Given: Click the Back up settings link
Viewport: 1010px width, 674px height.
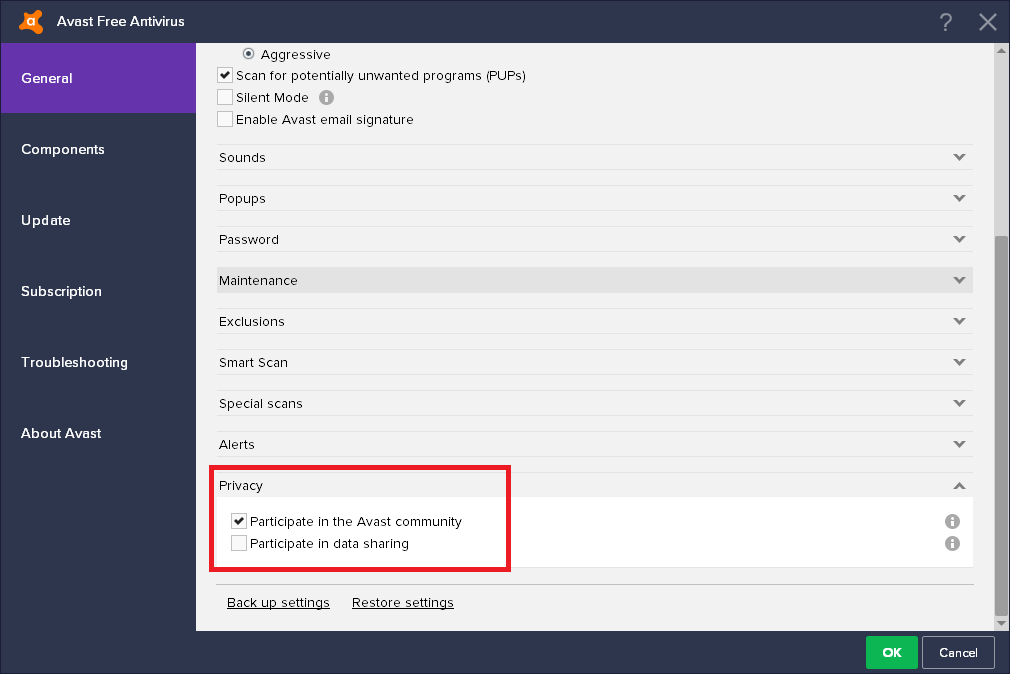Looking at the screenshot, I should point(278,603).
